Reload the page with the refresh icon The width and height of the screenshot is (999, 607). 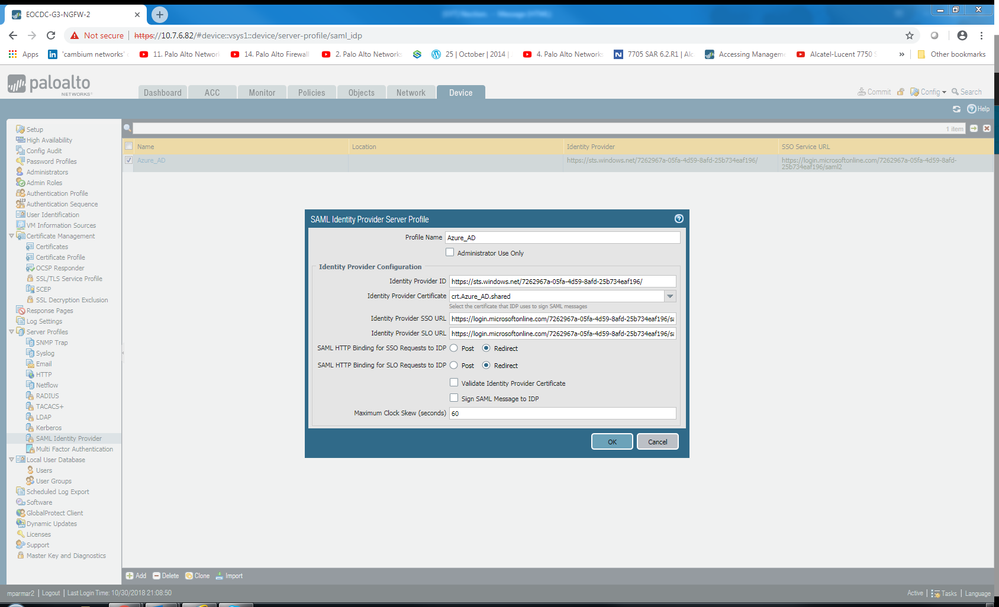[x=51, y=36]
